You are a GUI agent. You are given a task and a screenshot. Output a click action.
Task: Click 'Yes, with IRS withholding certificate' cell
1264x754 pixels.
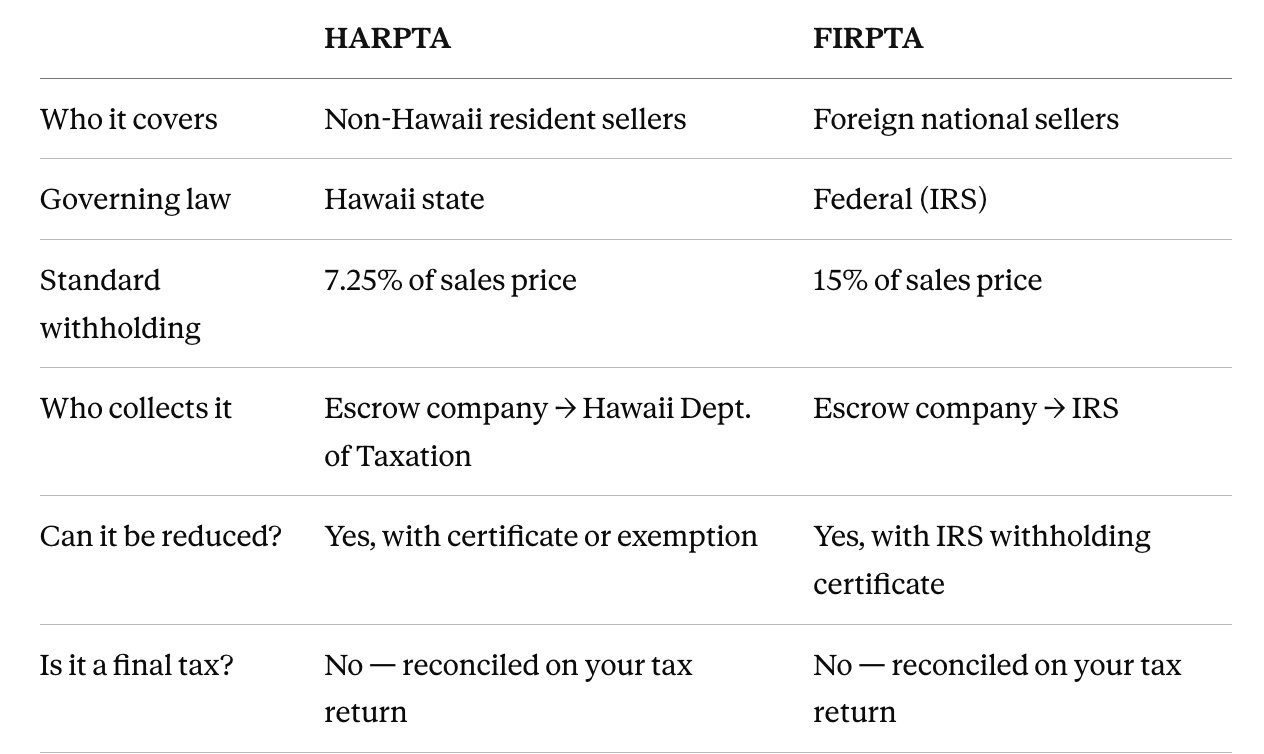(982, 560)
